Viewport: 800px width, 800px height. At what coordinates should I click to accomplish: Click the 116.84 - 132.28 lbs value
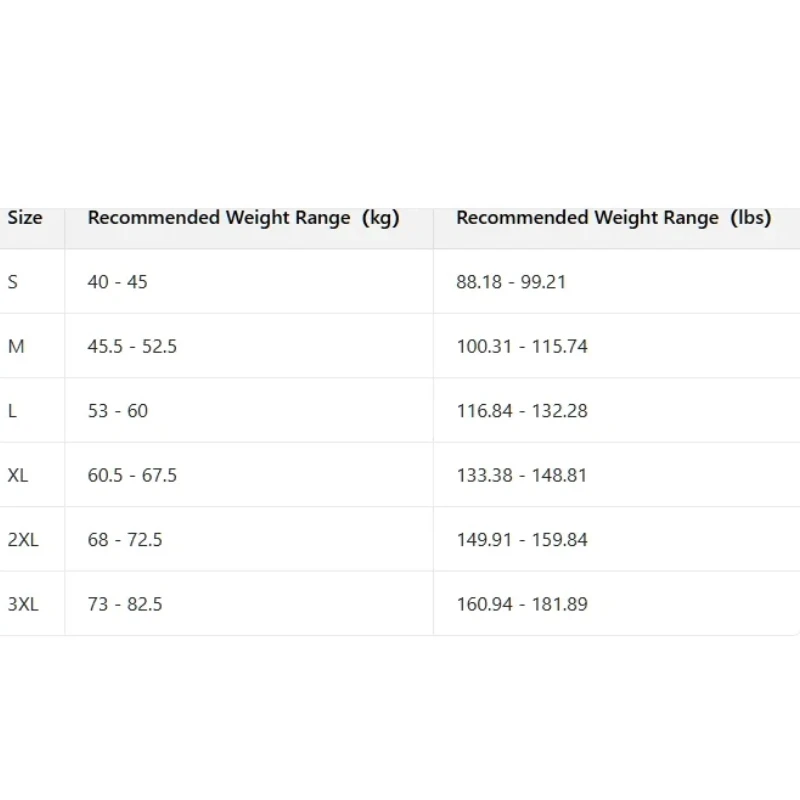click(x=522, y=411)
